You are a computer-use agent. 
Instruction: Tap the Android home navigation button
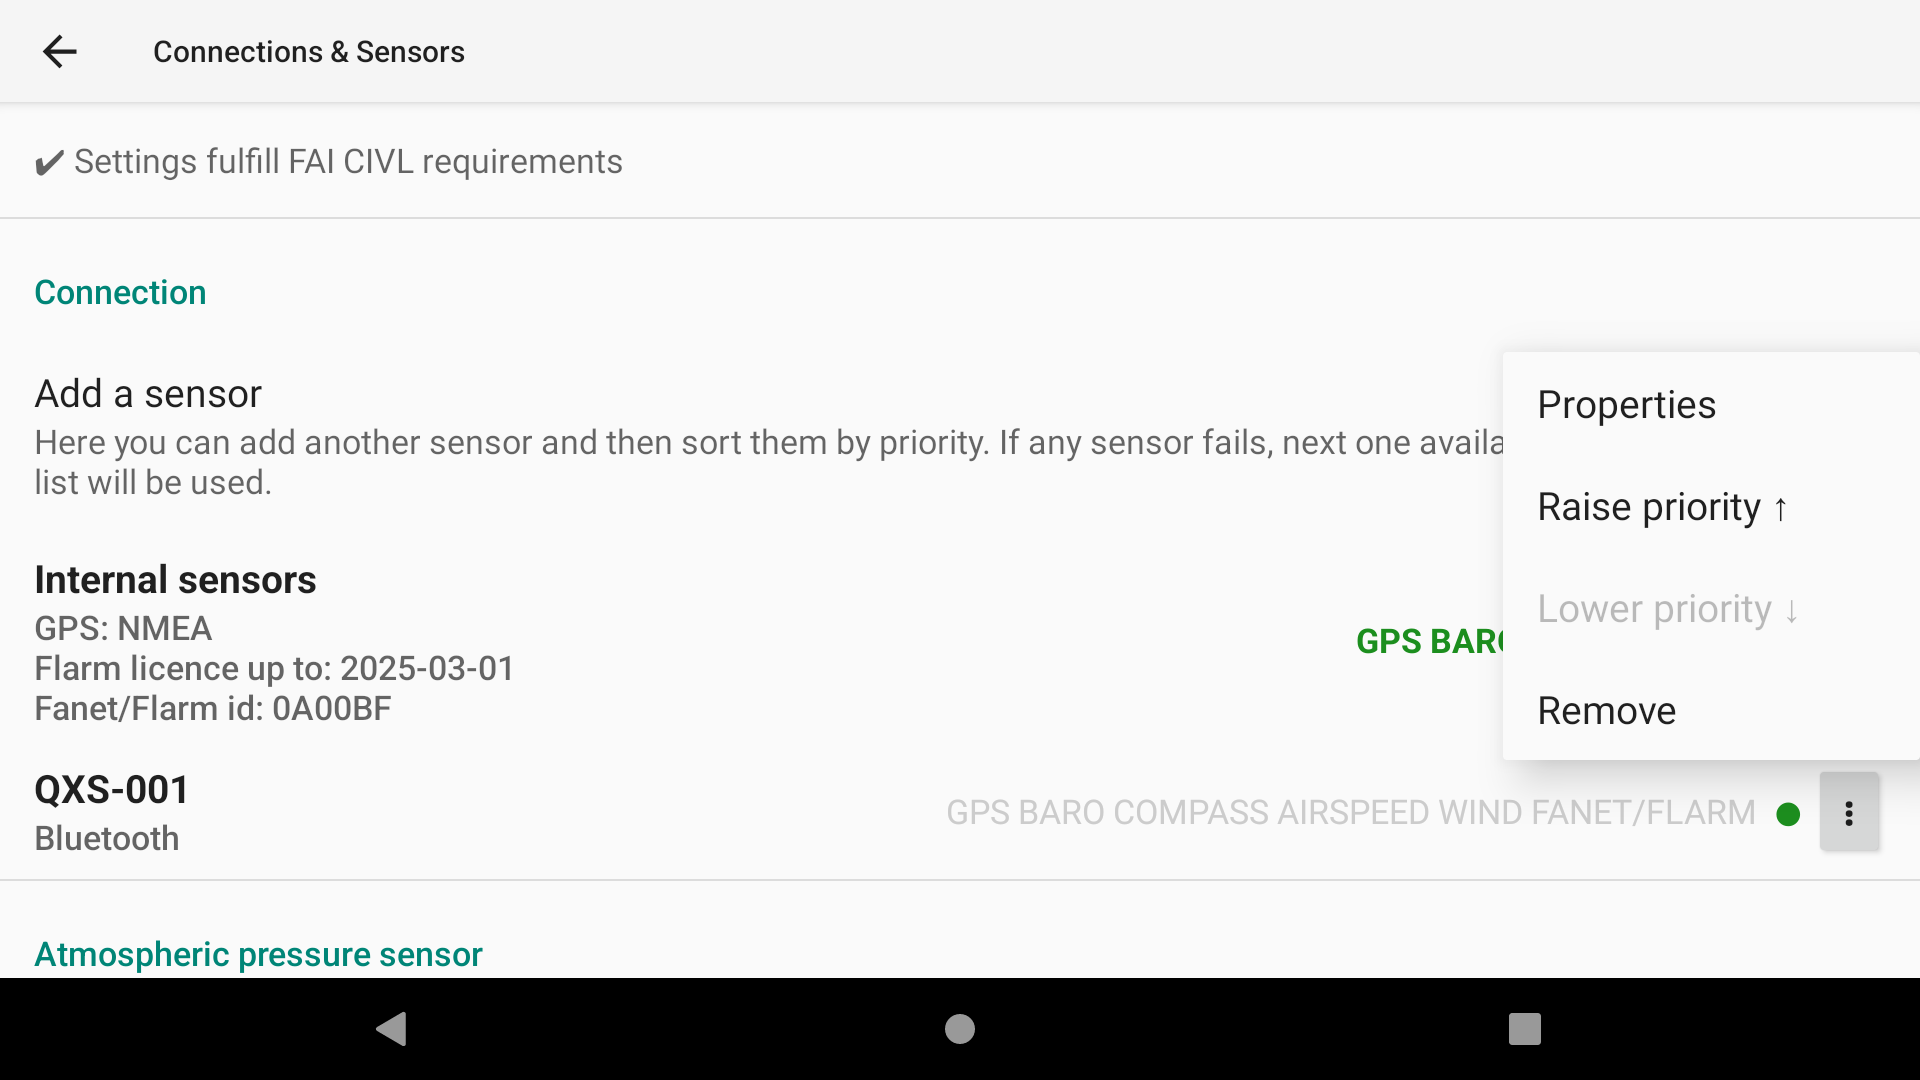pyautogui.click(x=960, y=1028)
